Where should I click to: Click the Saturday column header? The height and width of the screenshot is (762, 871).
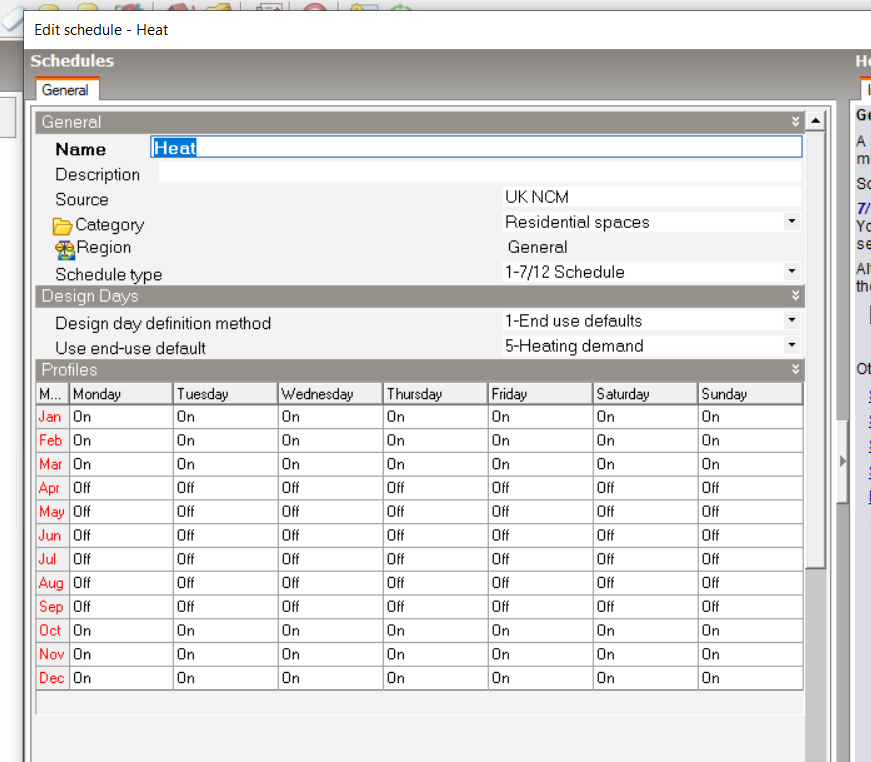(x=645, y=394)
